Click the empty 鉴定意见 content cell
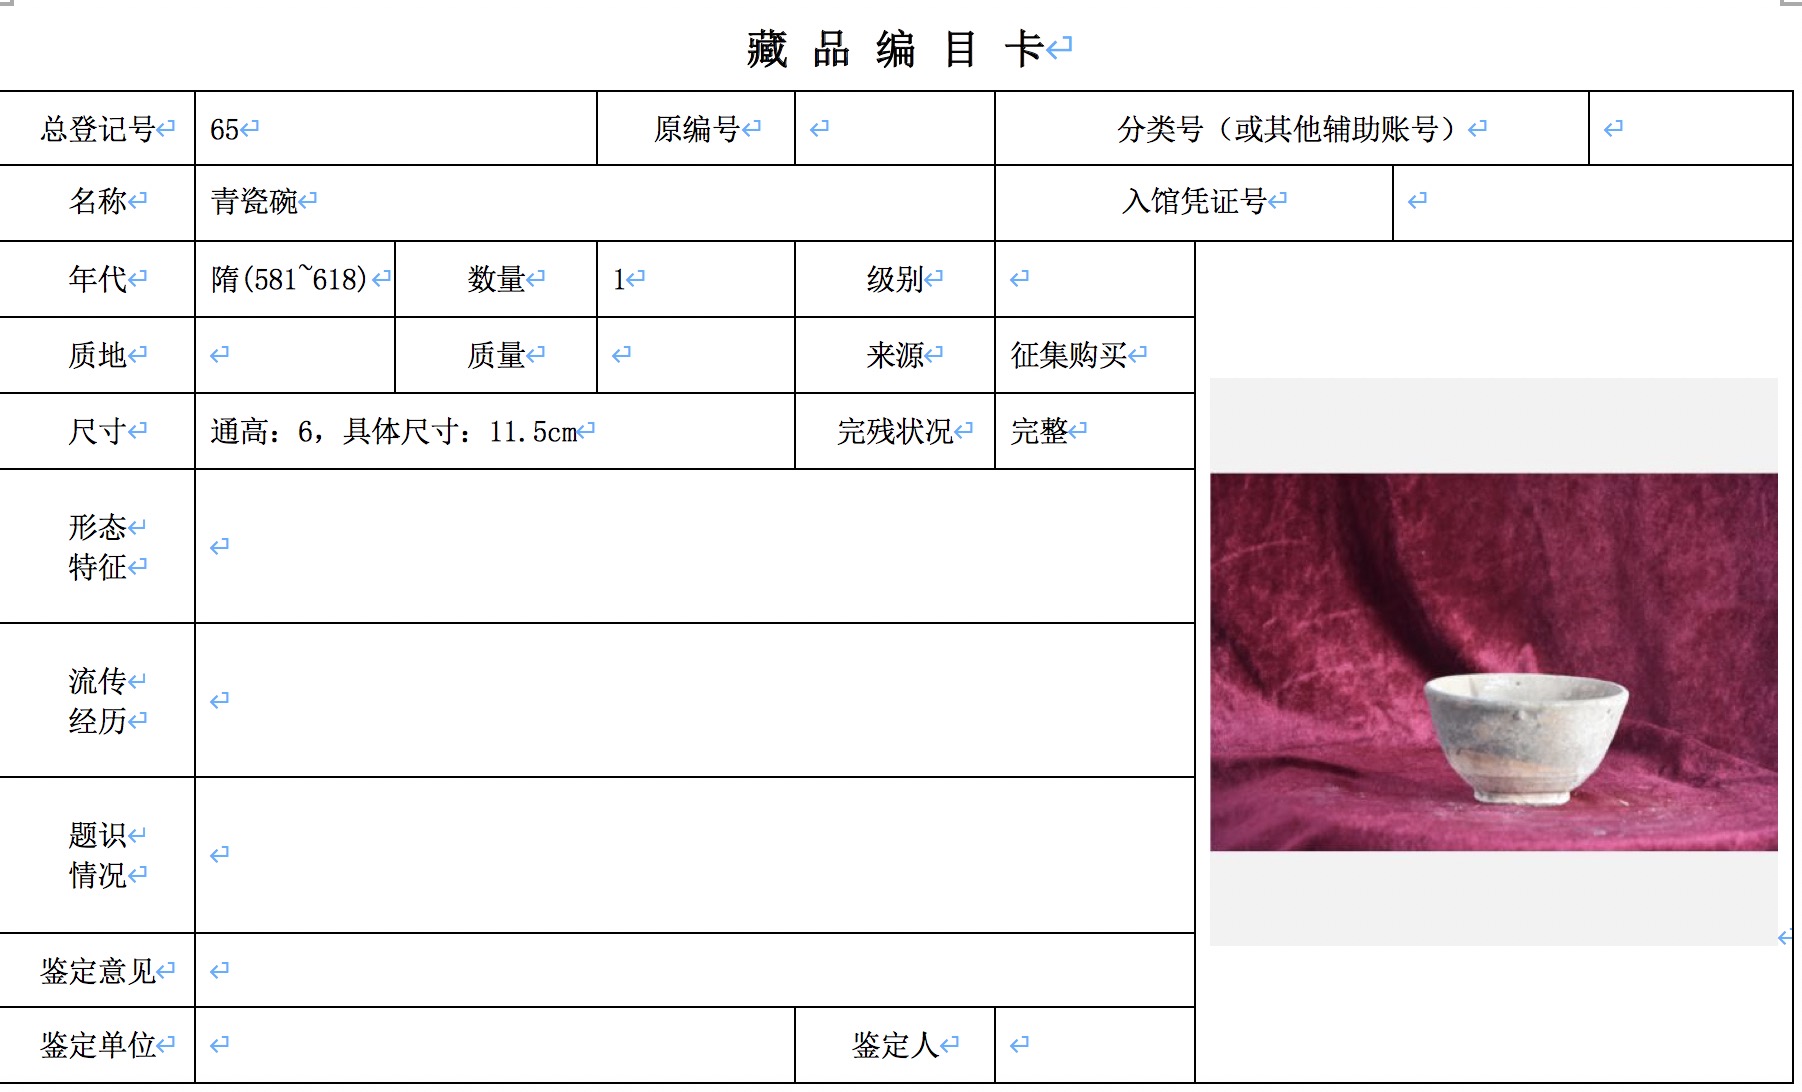The image size is (1802, 1092). click(695, 970)
